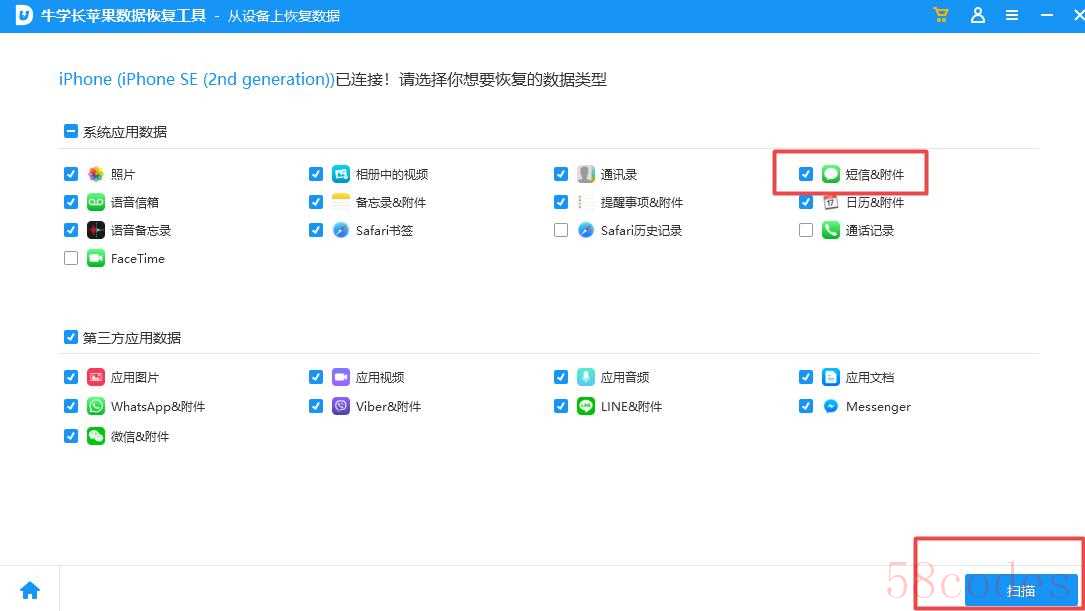
Task: Click the iPhone SE device name text
Action: [x=197, y=80]
